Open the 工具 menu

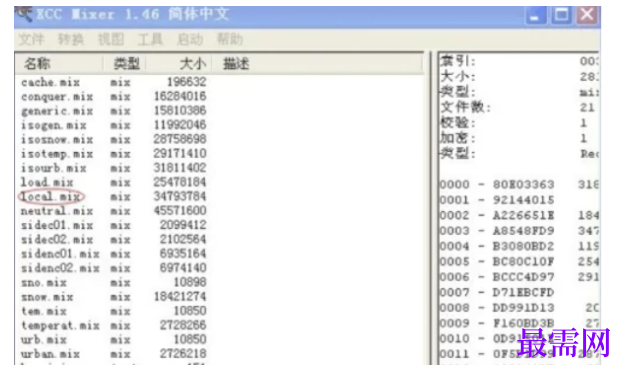[150, 39]
